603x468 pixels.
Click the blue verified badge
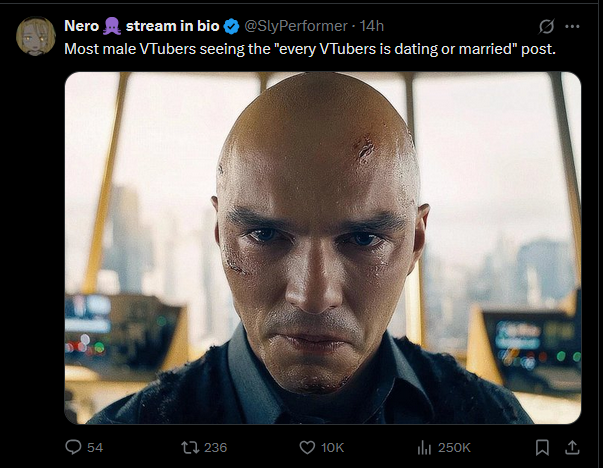pos(230,26)
